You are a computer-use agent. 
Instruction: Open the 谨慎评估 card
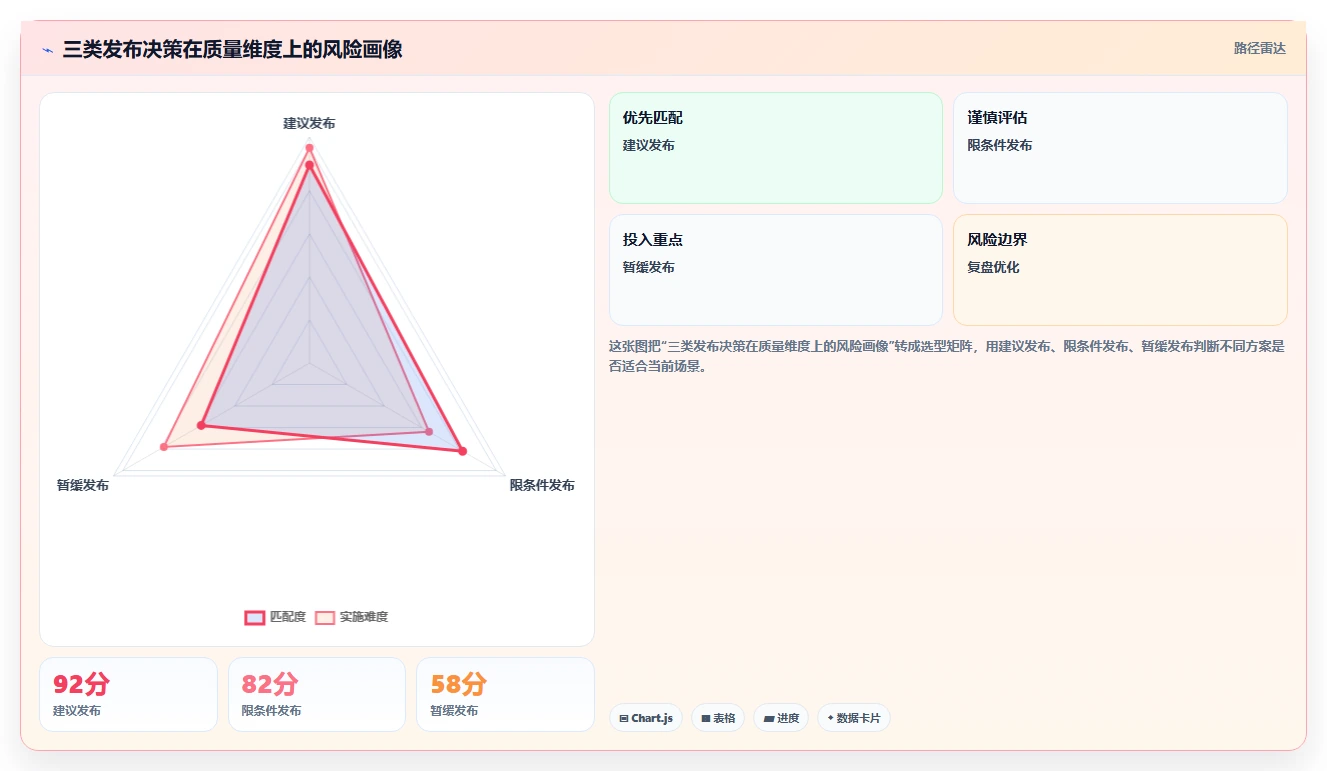[1120, 148]
